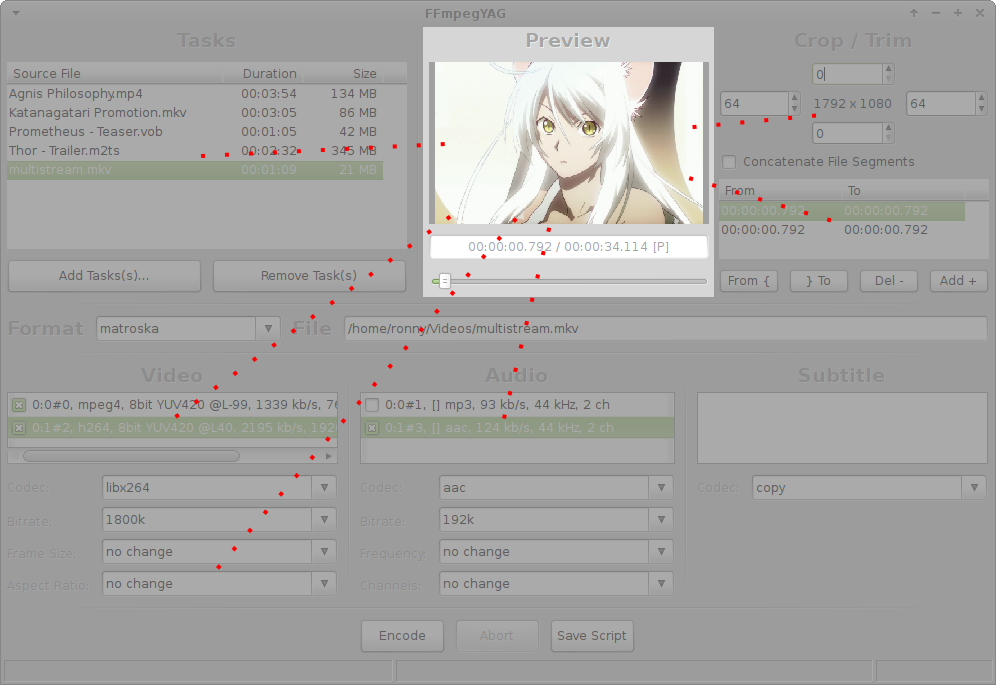The image size is (996, 685).
Task: Increase the bottom crop spinner value
Action: tap(889, 128)
